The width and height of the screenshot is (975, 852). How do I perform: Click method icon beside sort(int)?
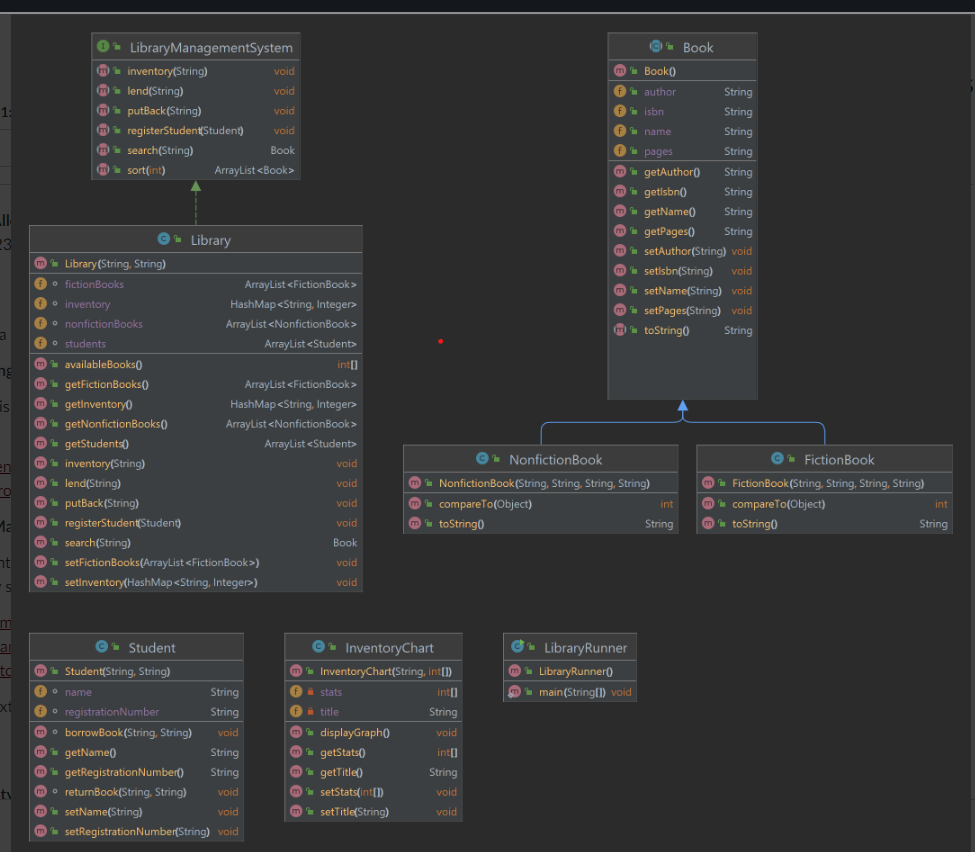(x=103, y=170)
